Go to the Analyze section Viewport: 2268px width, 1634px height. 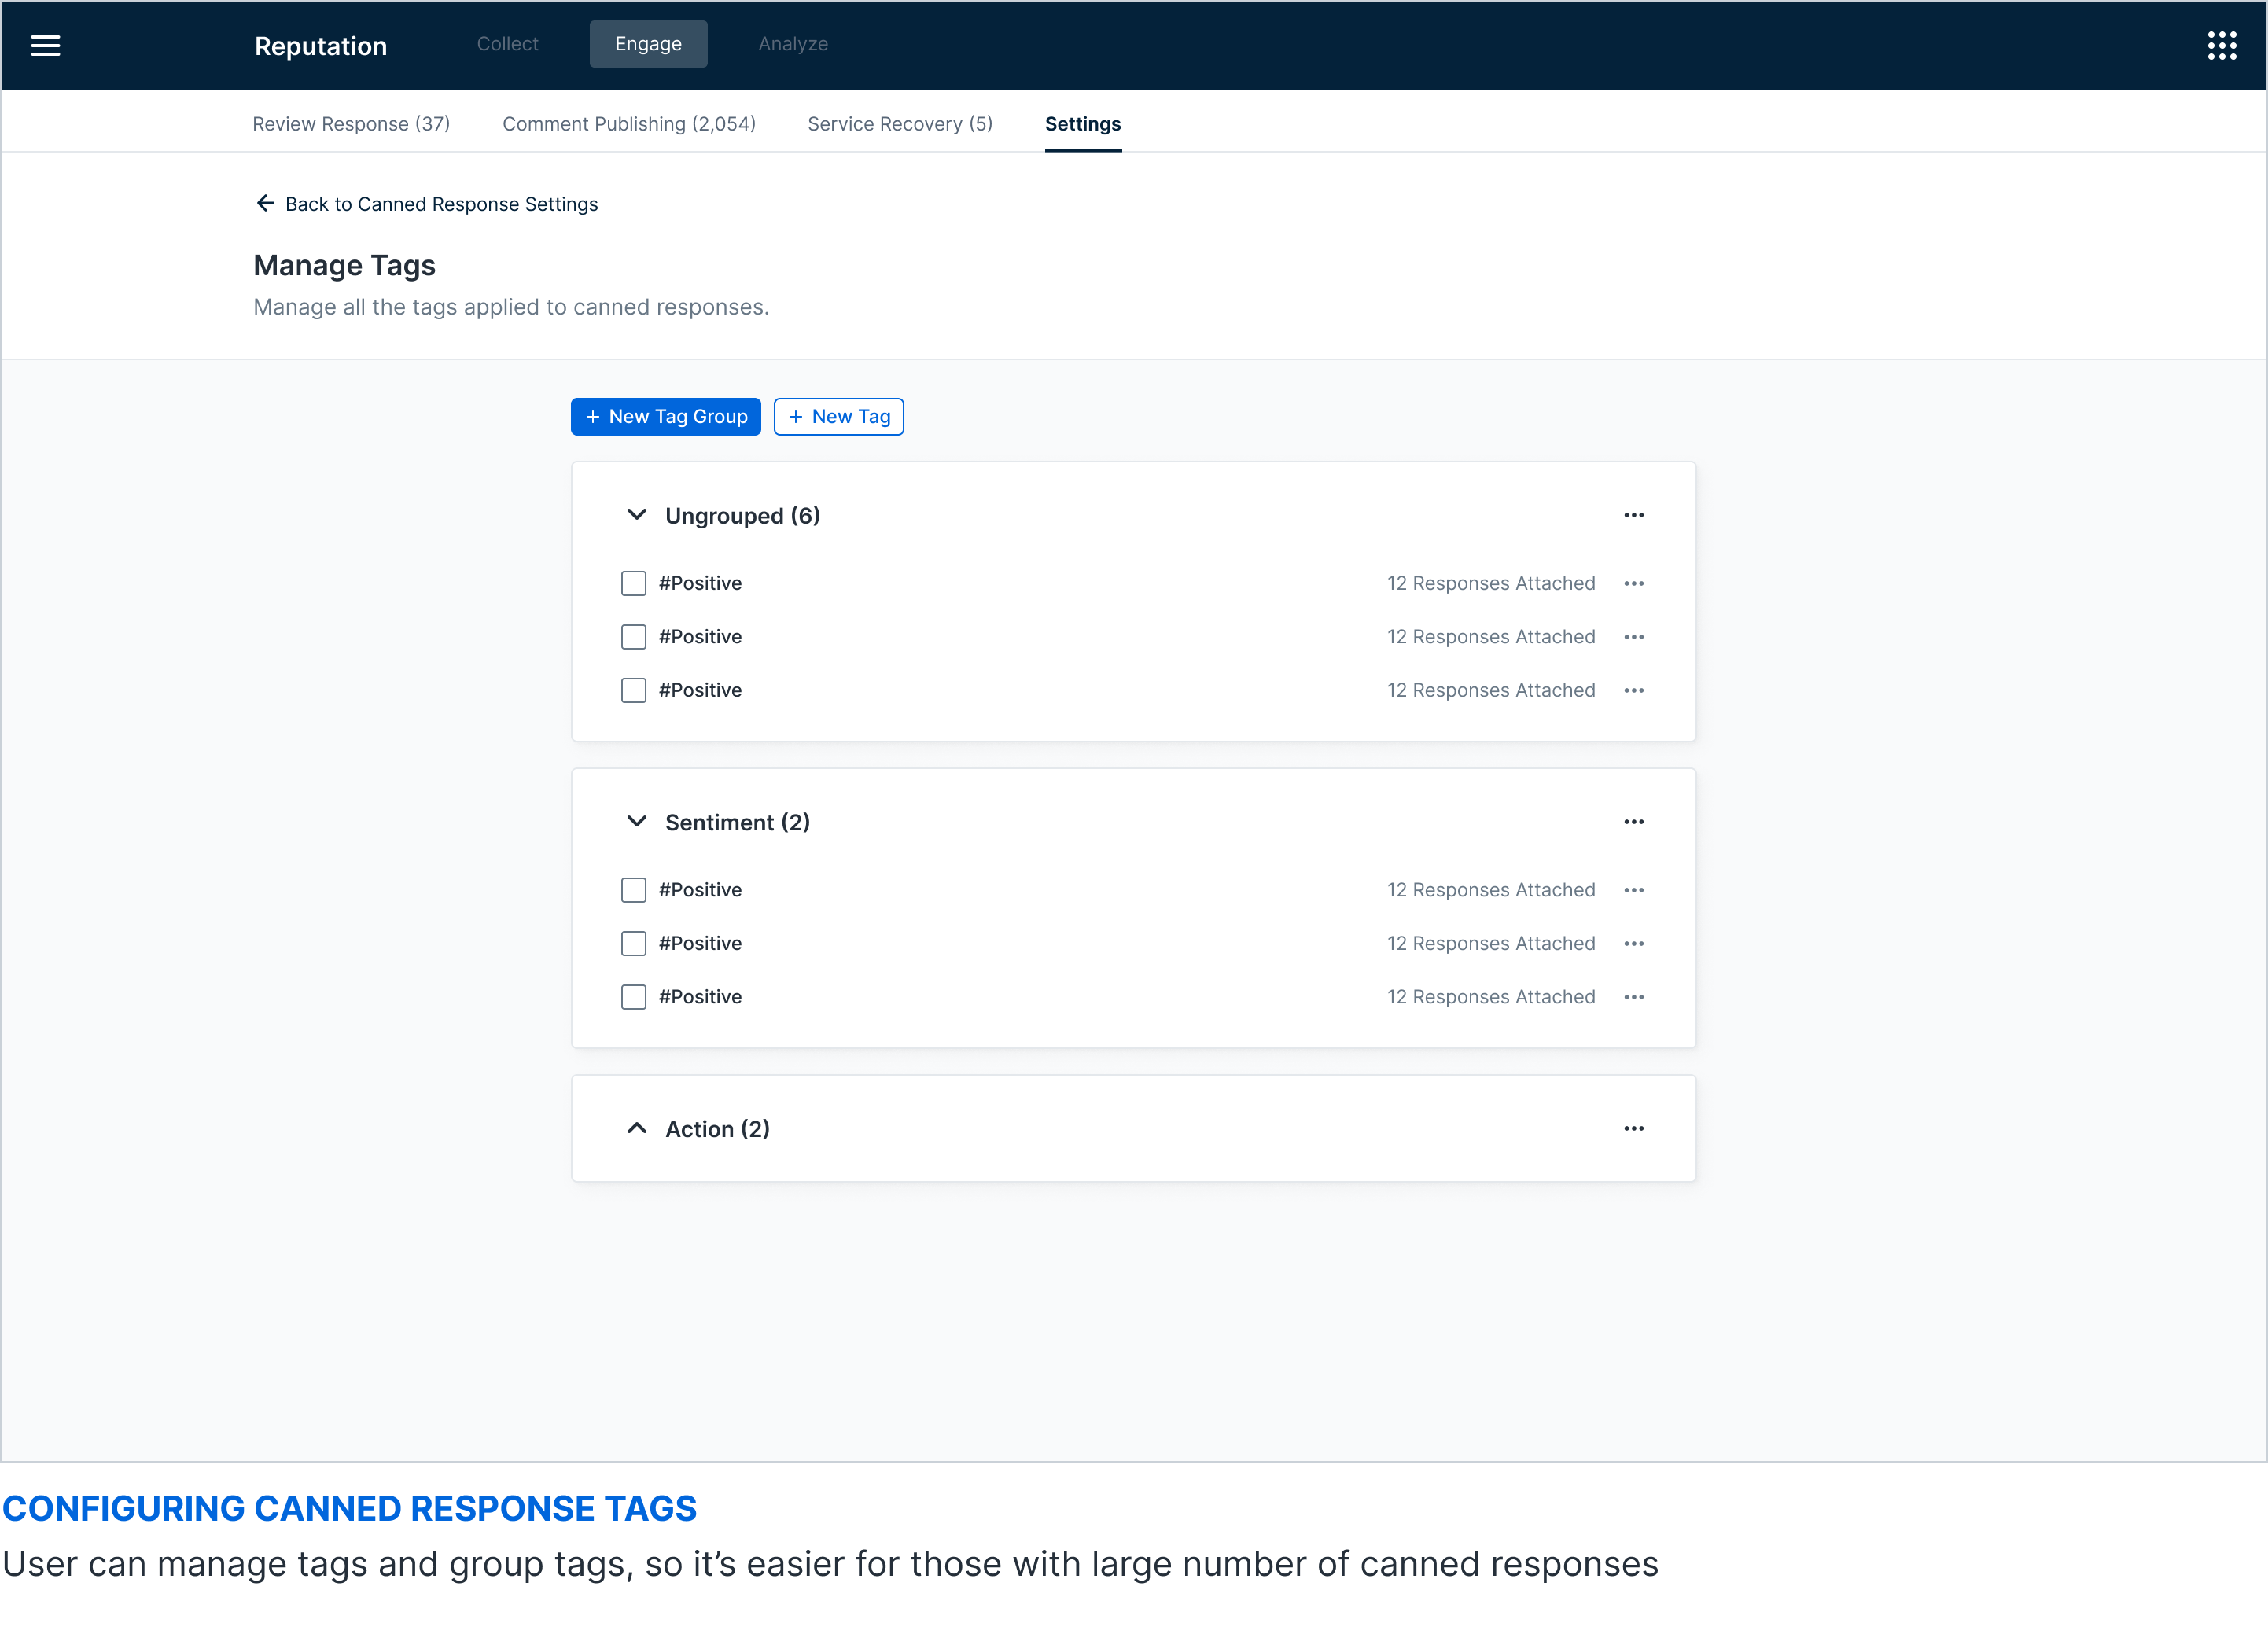(x=792, y=44)
